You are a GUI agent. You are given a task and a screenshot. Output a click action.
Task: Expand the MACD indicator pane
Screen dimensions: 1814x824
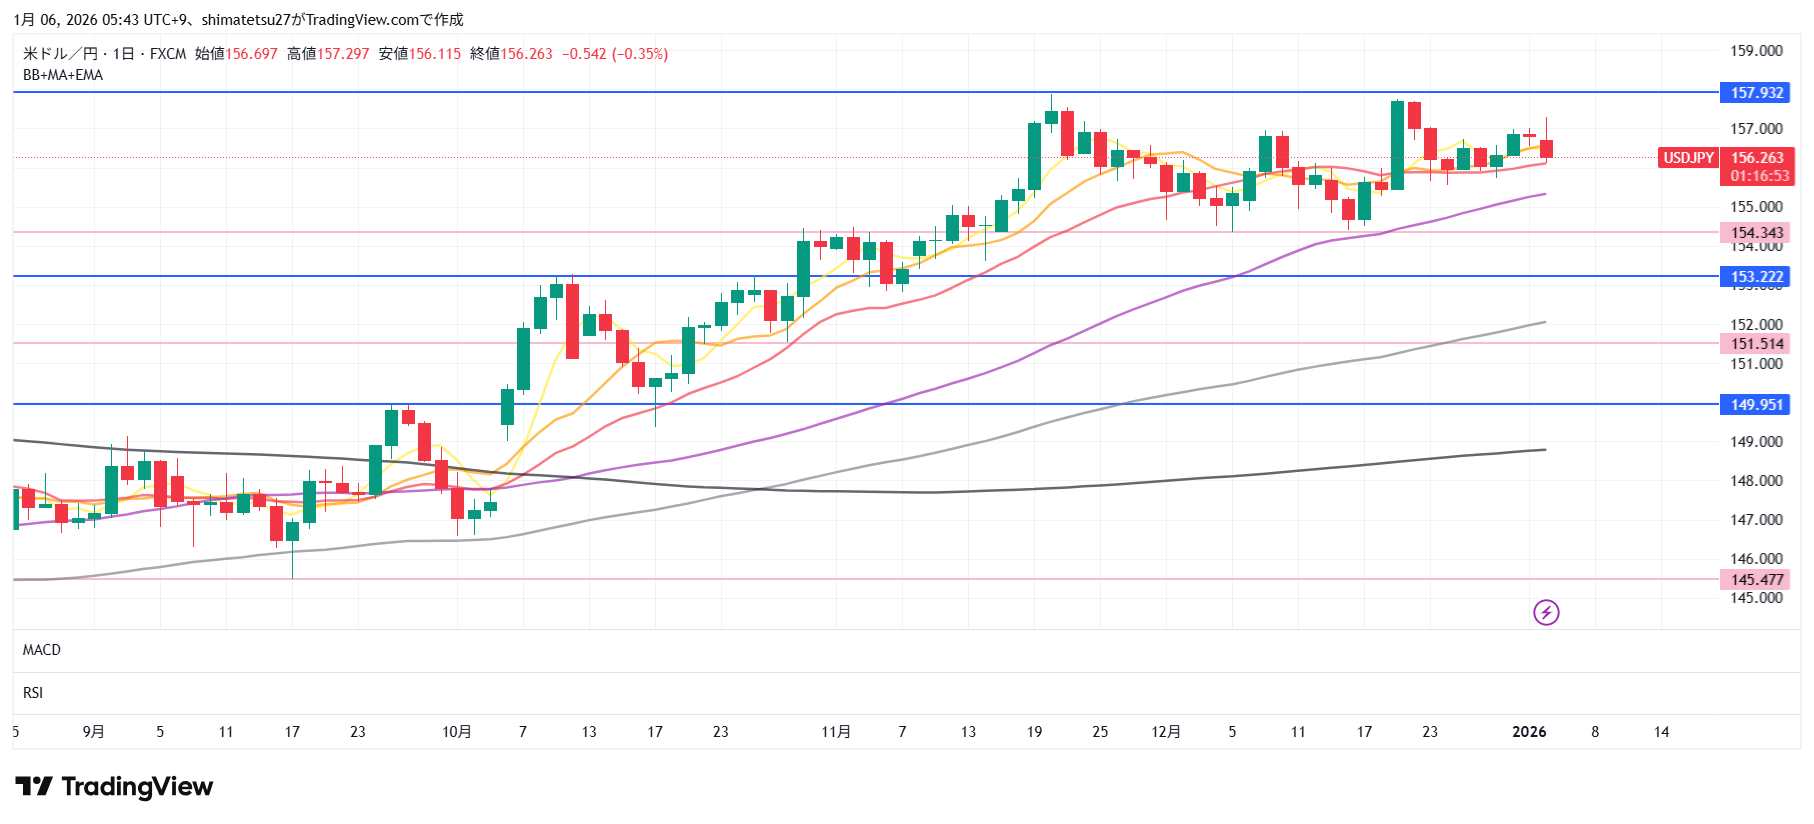coord(42,650)
